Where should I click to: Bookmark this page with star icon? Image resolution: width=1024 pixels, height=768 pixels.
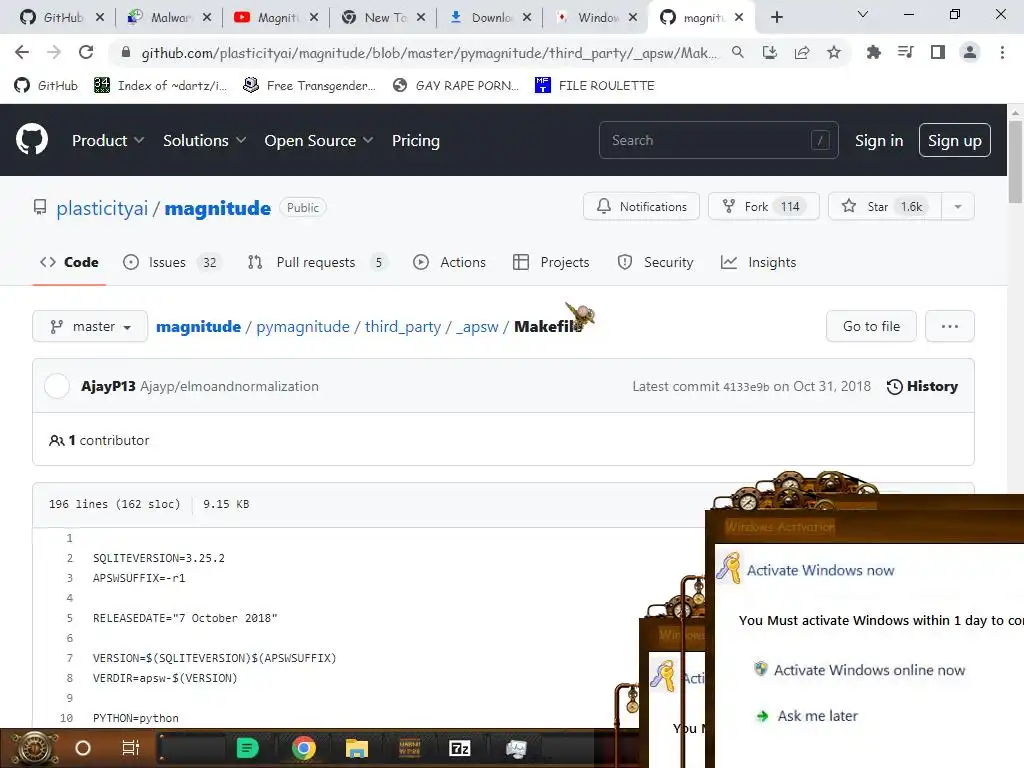[x=834, y=52]
